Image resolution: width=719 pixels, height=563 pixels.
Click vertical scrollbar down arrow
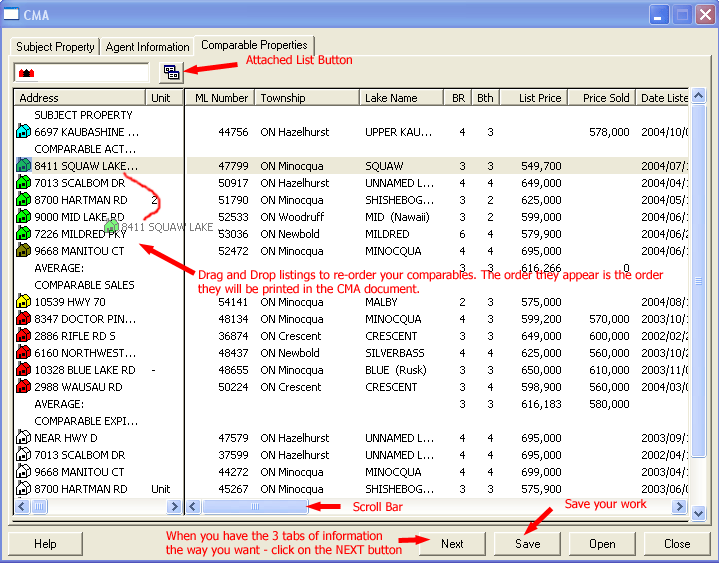pos(699,512)
